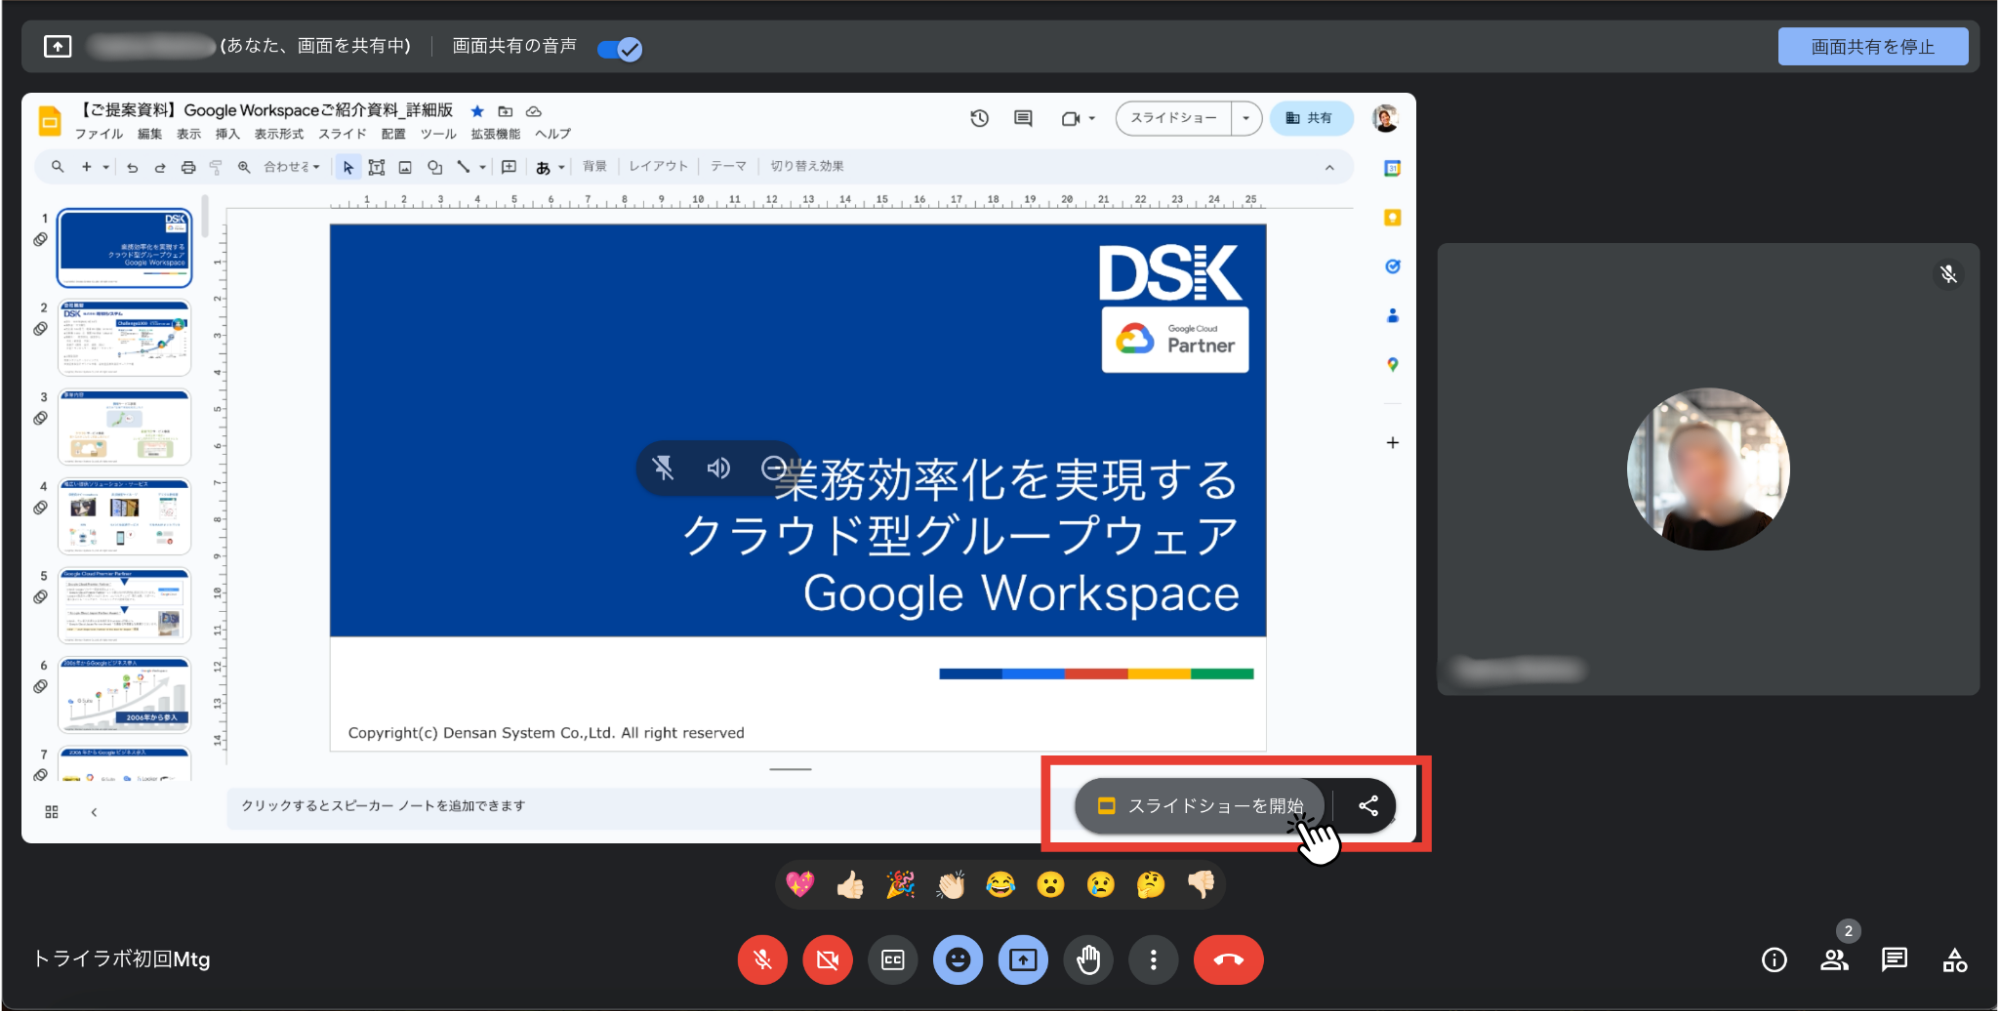Screen dimensions: 1999x1012
Task: Show the participants people icon
Action: (x=1834, y=960)
